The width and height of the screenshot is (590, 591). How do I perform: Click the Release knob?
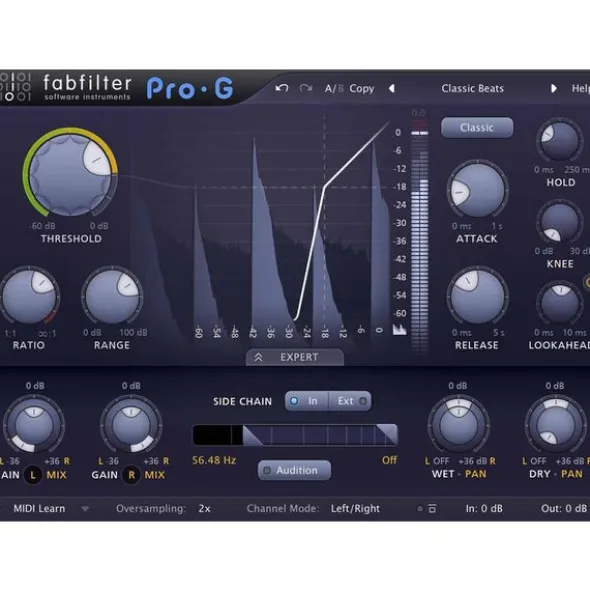[x=477, y=297]
